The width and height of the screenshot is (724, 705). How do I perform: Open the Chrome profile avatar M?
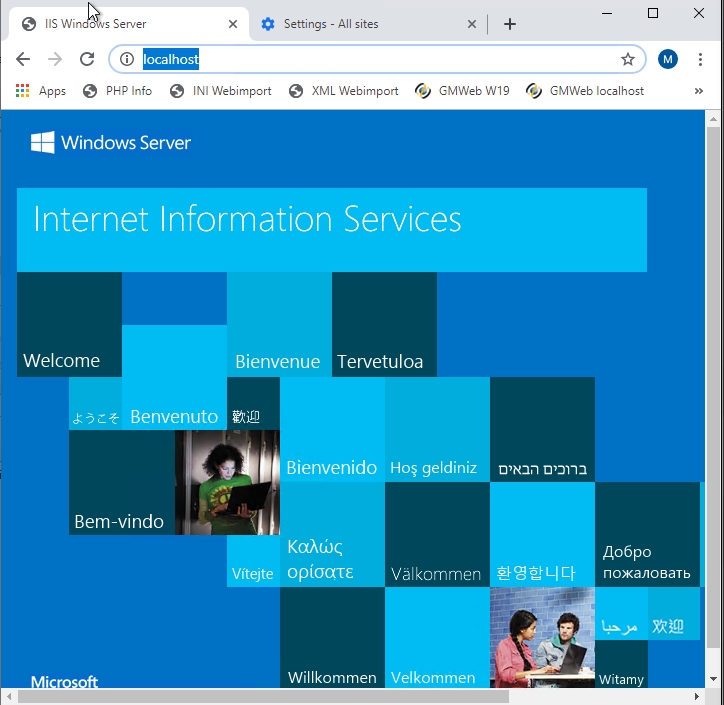(668, 60)
